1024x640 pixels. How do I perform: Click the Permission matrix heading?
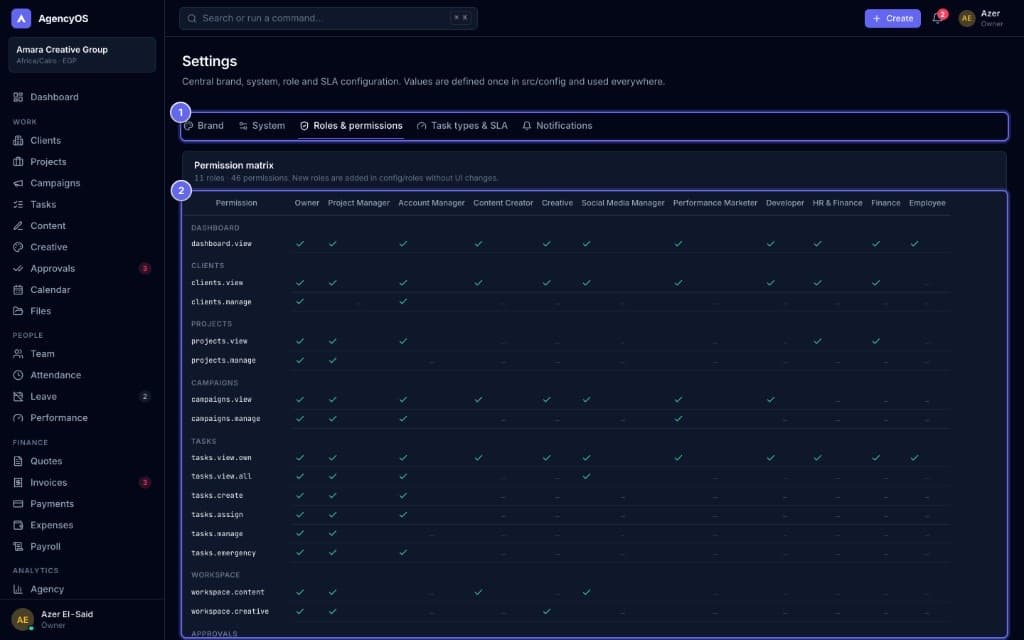click(x=234, y=166)
